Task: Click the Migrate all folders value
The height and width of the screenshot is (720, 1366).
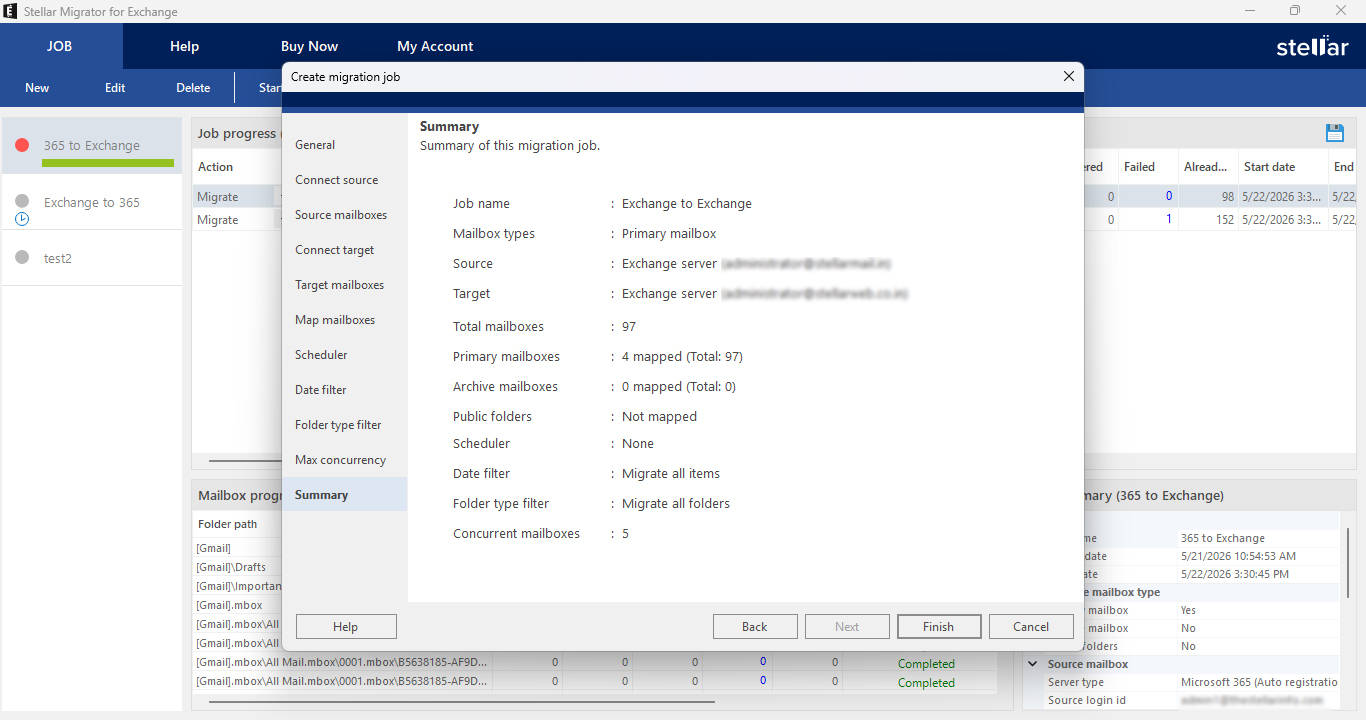Action: pyautogui.click(x=676, y=504)
